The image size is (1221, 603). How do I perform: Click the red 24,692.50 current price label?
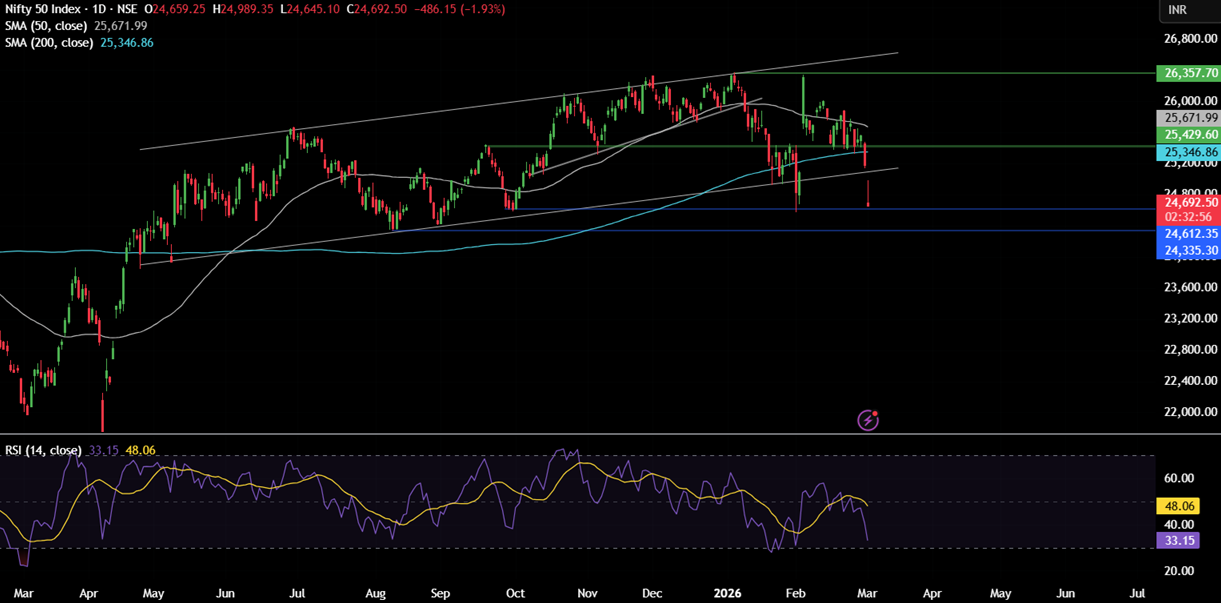tap(1188, 202)
